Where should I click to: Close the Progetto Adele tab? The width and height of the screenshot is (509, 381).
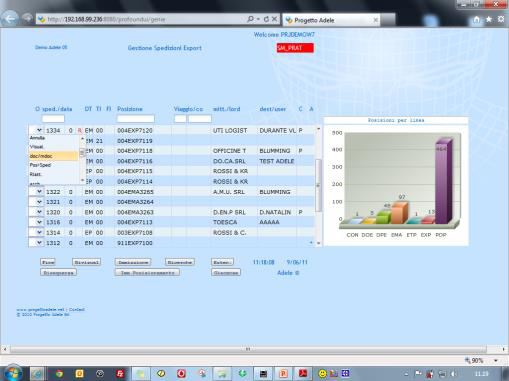(x=375, y=20)
